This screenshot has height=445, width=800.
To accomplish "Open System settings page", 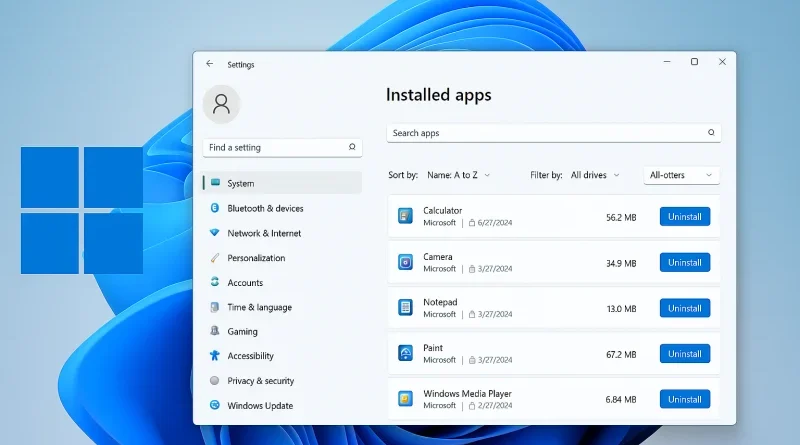I will tap(282, 183).
